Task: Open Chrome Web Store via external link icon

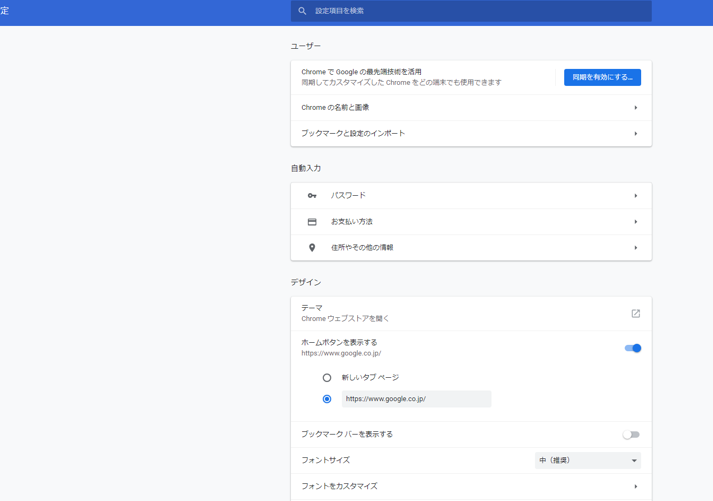Action: (636, 314)
